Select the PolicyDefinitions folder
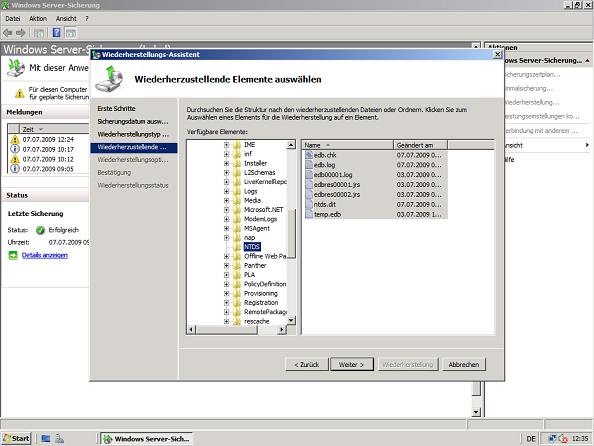This screenshot has width=594, height=446. [x=265, y=284]
